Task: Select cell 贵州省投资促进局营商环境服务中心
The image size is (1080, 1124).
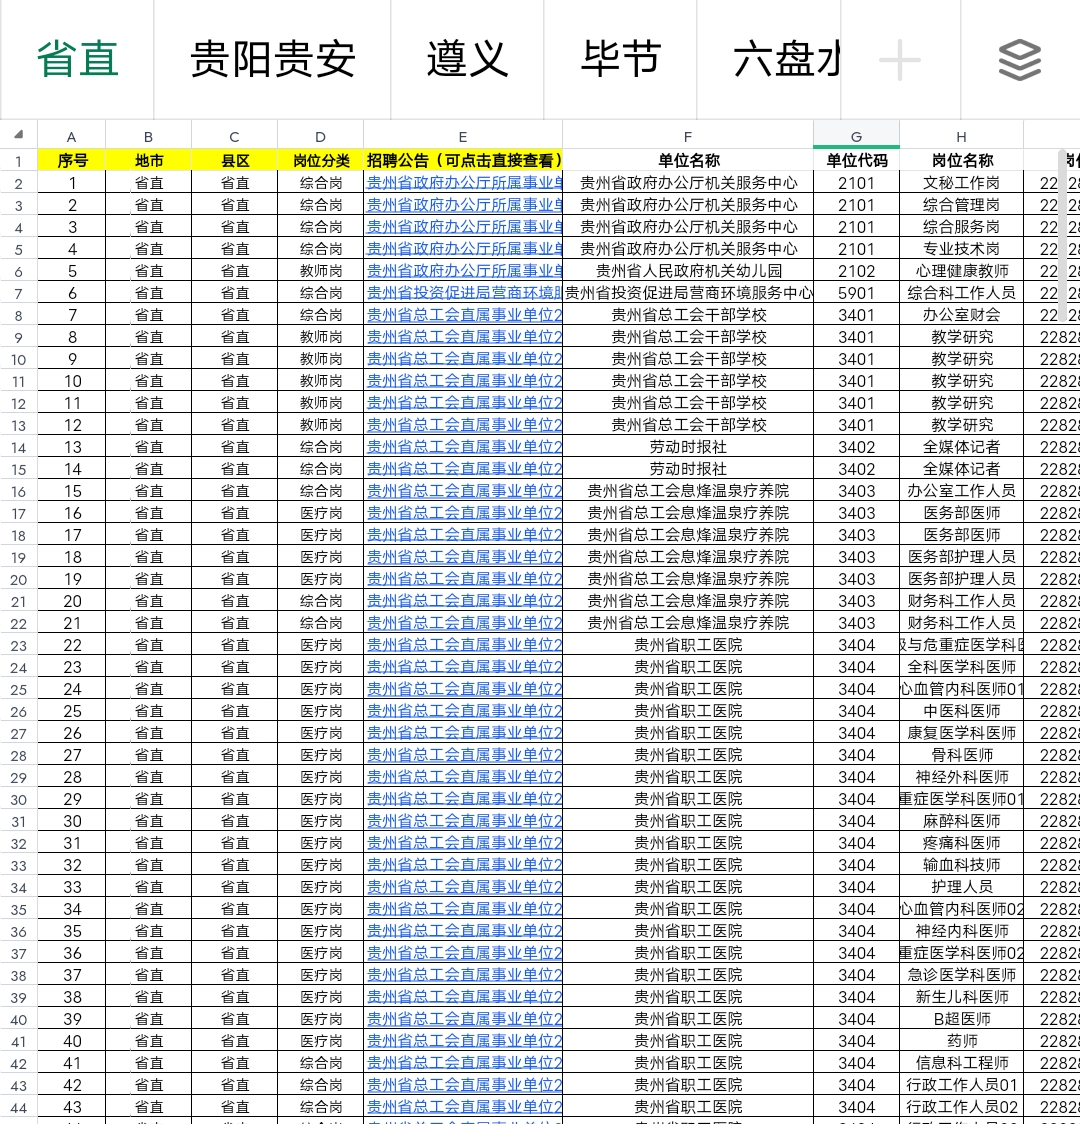Action: click(688, 292)
